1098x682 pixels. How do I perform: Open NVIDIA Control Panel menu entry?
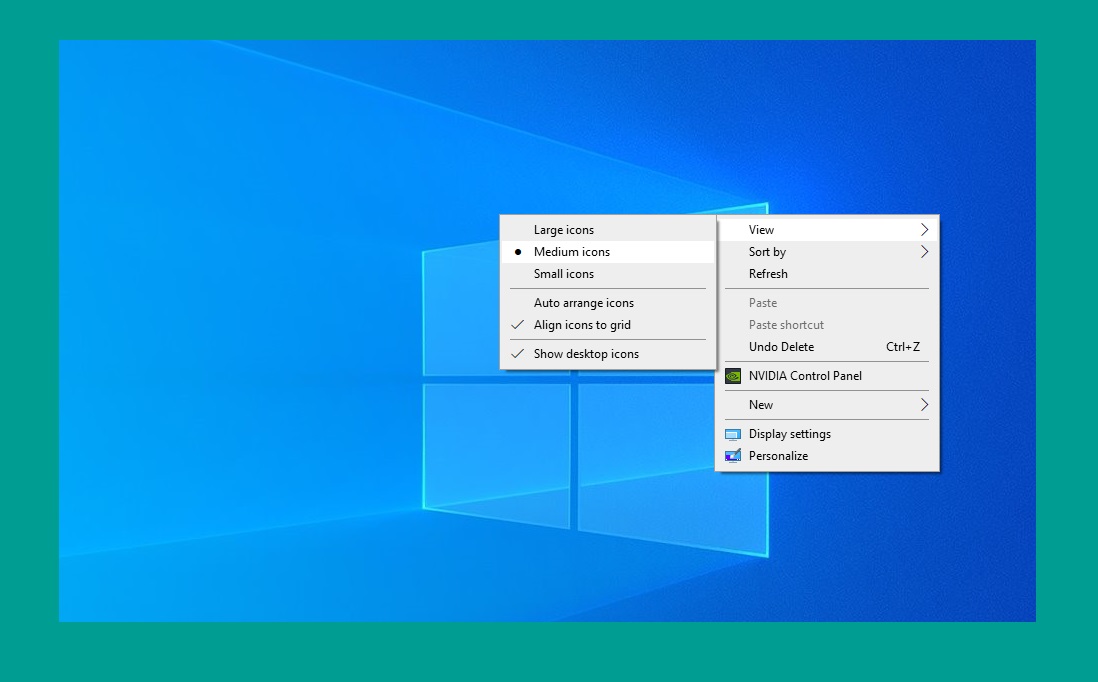pyautogui.click(x=827, y=376)
